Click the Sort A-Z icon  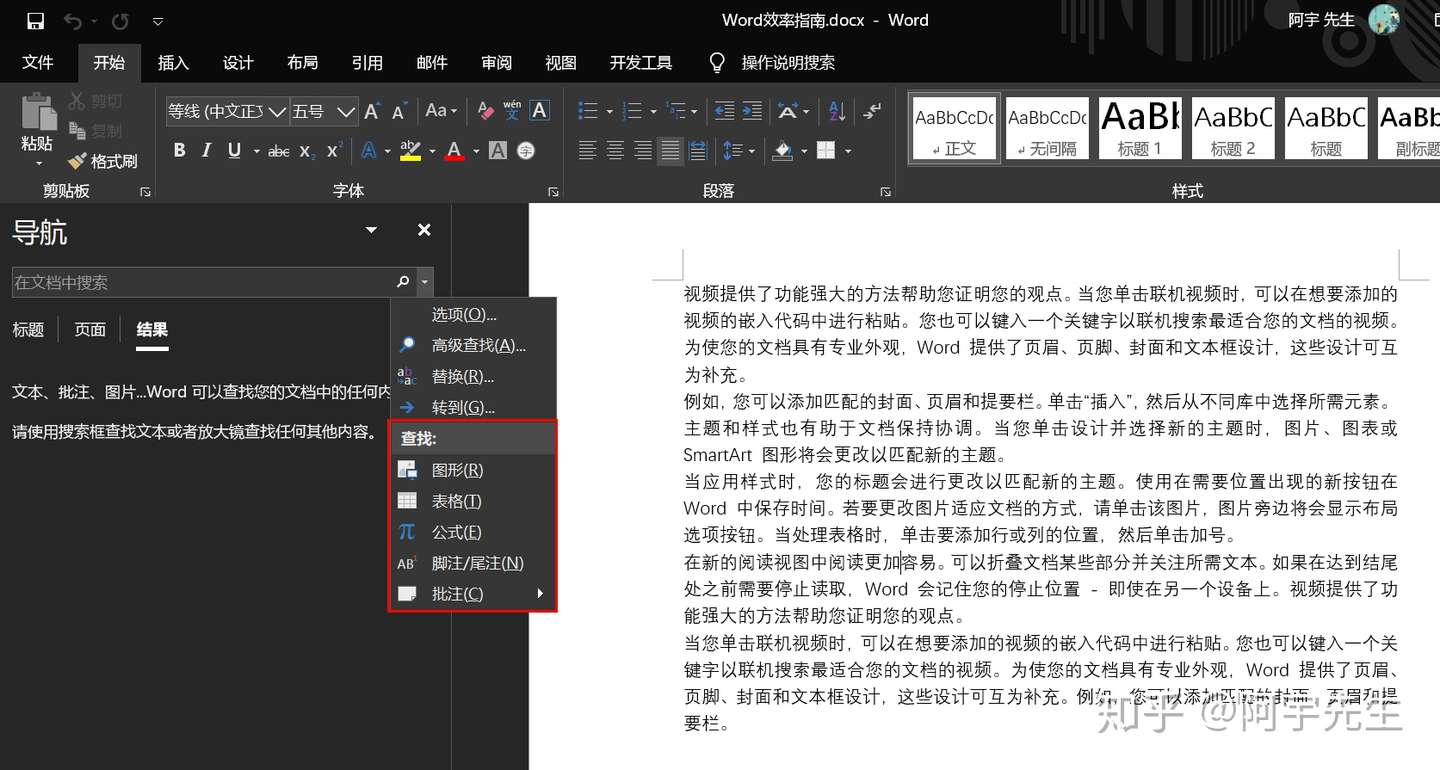tap(838, 111)
